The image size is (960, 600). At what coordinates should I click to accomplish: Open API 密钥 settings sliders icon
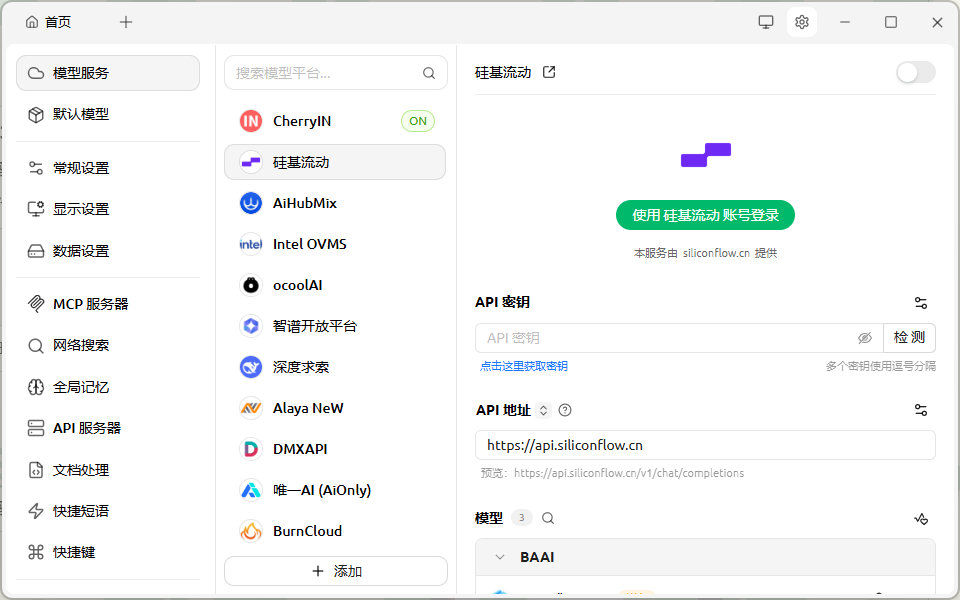tap(921, 302)
